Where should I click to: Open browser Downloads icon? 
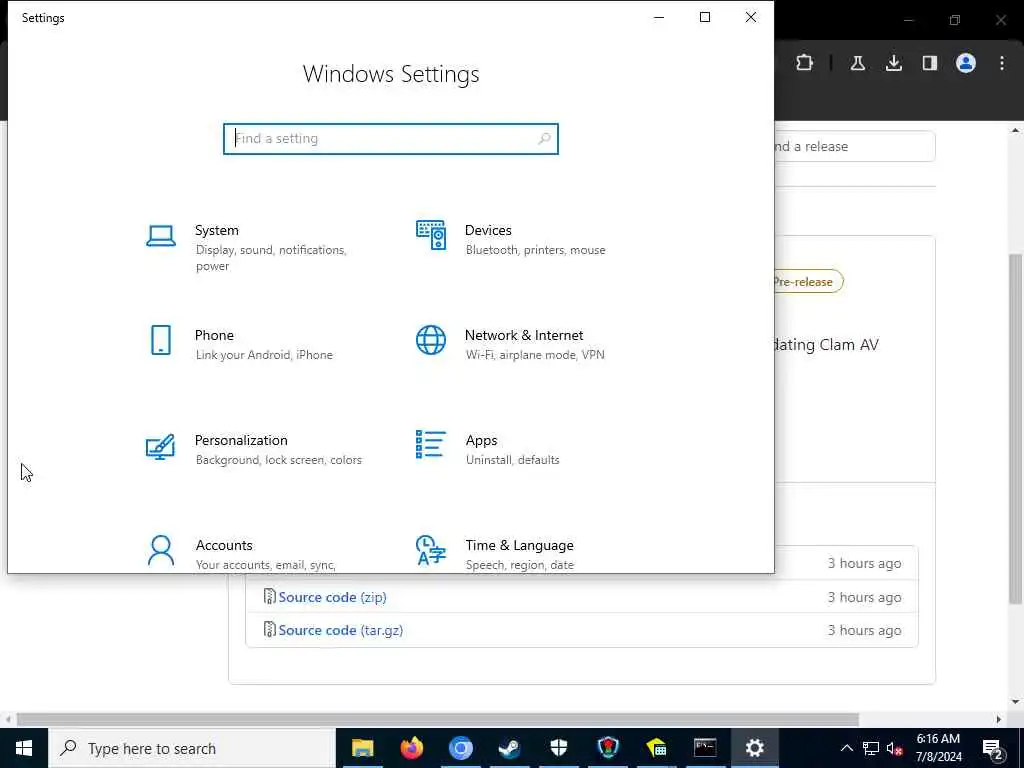coord(893,63)
